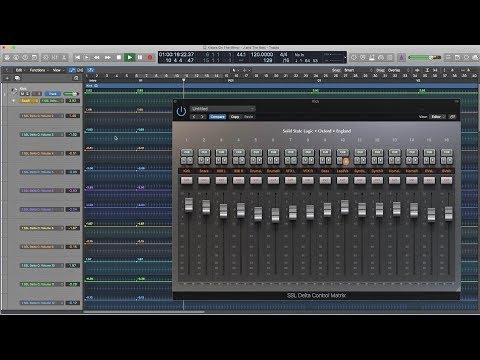Move the channel 1 Kick fader

click(189, 204)
